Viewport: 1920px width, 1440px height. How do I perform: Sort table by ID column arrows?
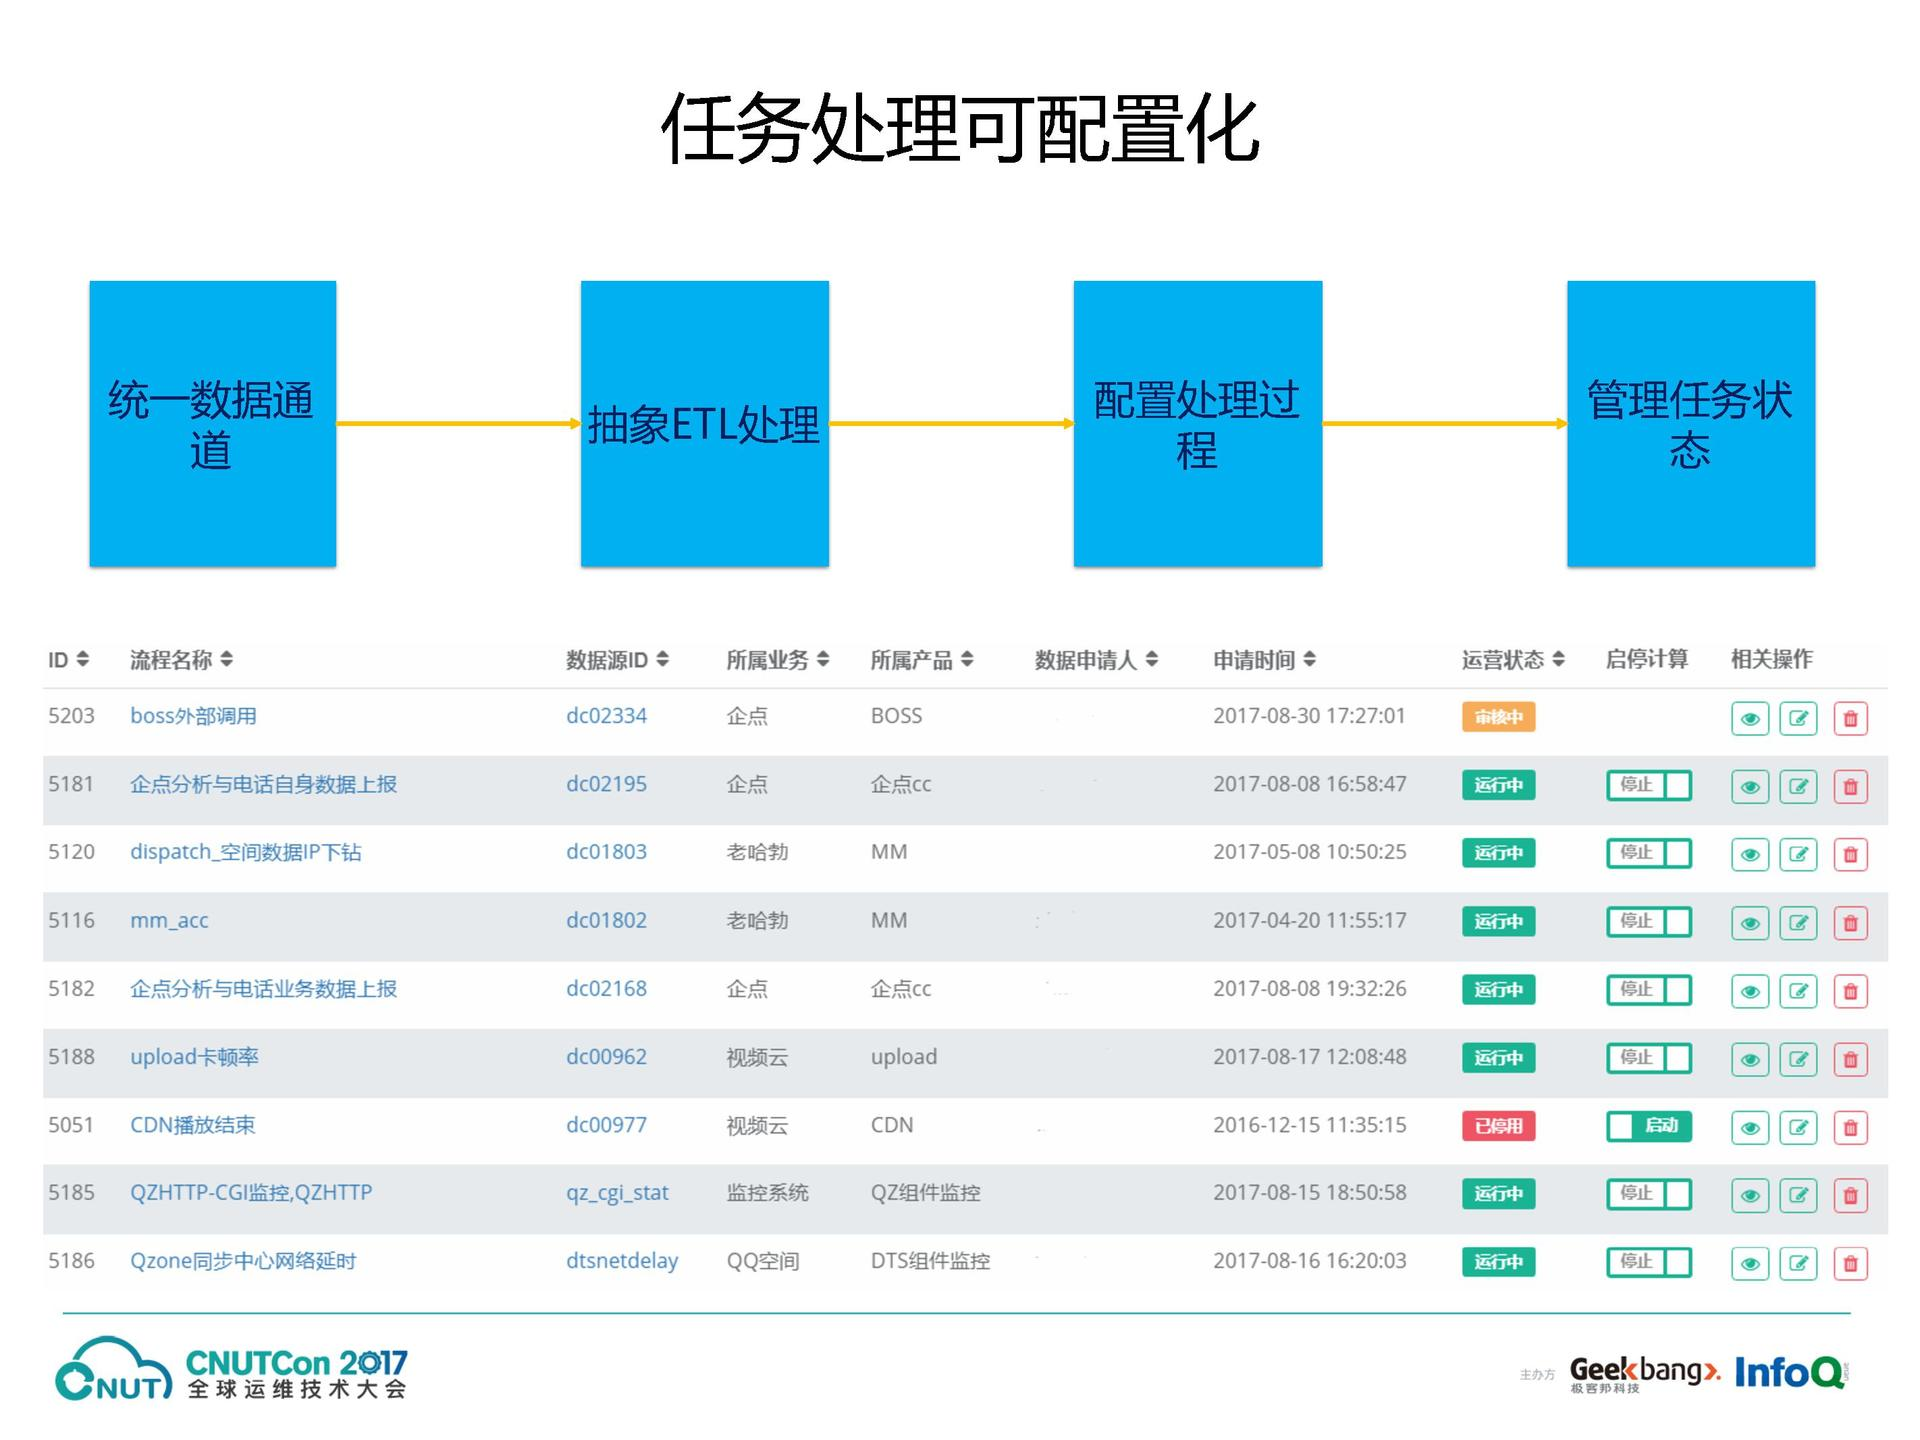pyautogui.click(x=83, y=659)
